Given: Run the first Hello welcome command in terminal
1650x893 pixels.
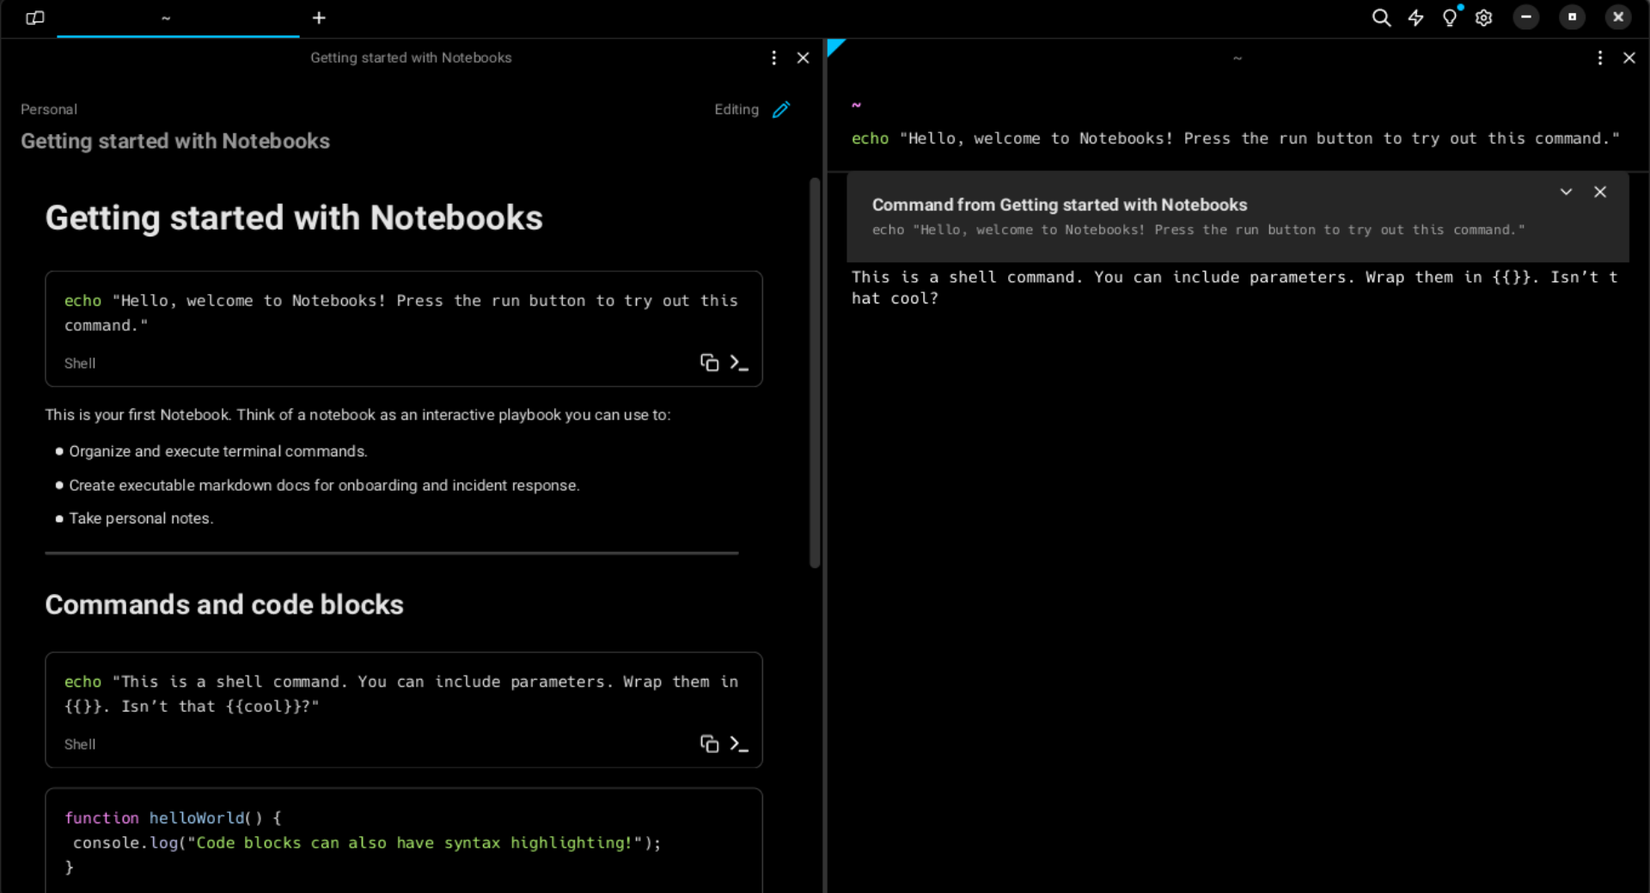Looking at the screenshot, I should 739,363.
